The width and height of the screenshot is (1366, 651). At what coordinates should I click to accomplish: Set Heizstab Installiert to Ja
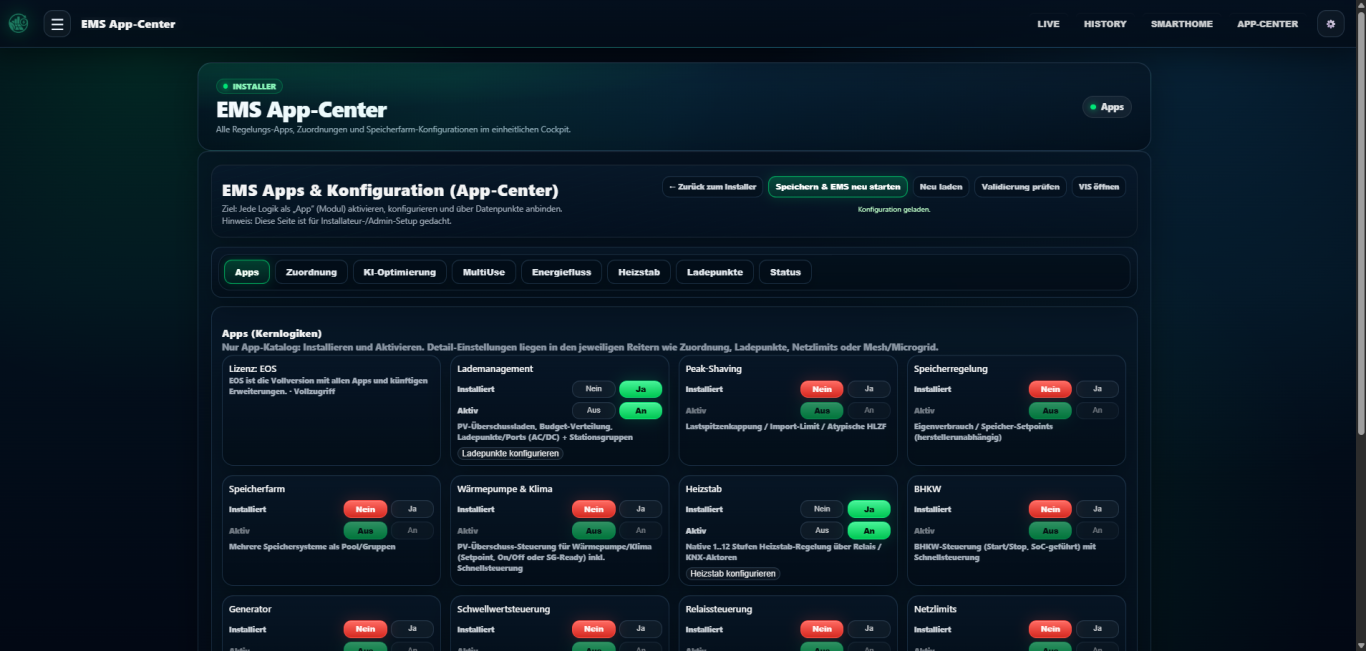pyautogui.click(x=869, y=509)
